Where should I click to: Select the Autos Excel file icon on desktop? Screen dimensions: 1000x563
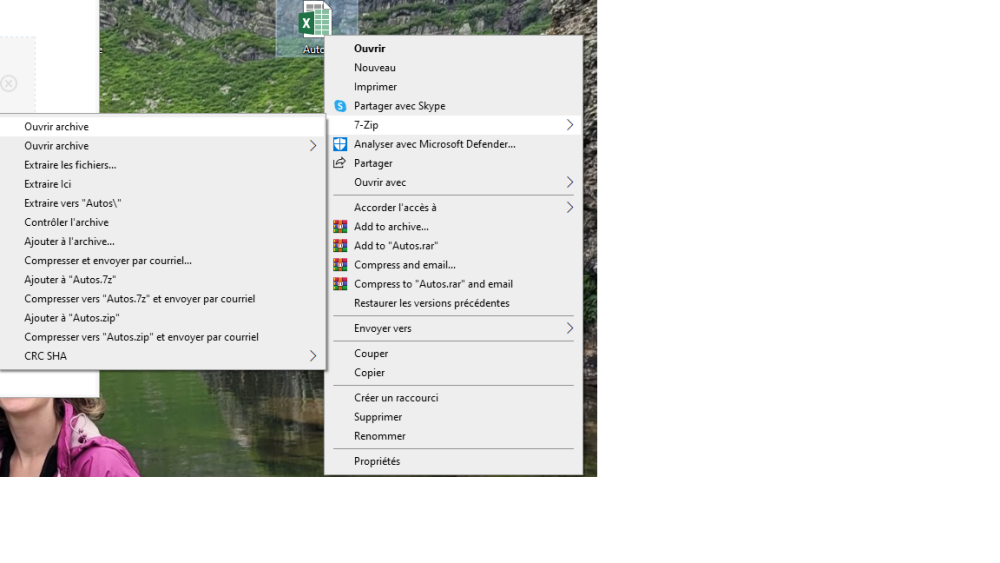pyautogui.click(x=316, y=22)
